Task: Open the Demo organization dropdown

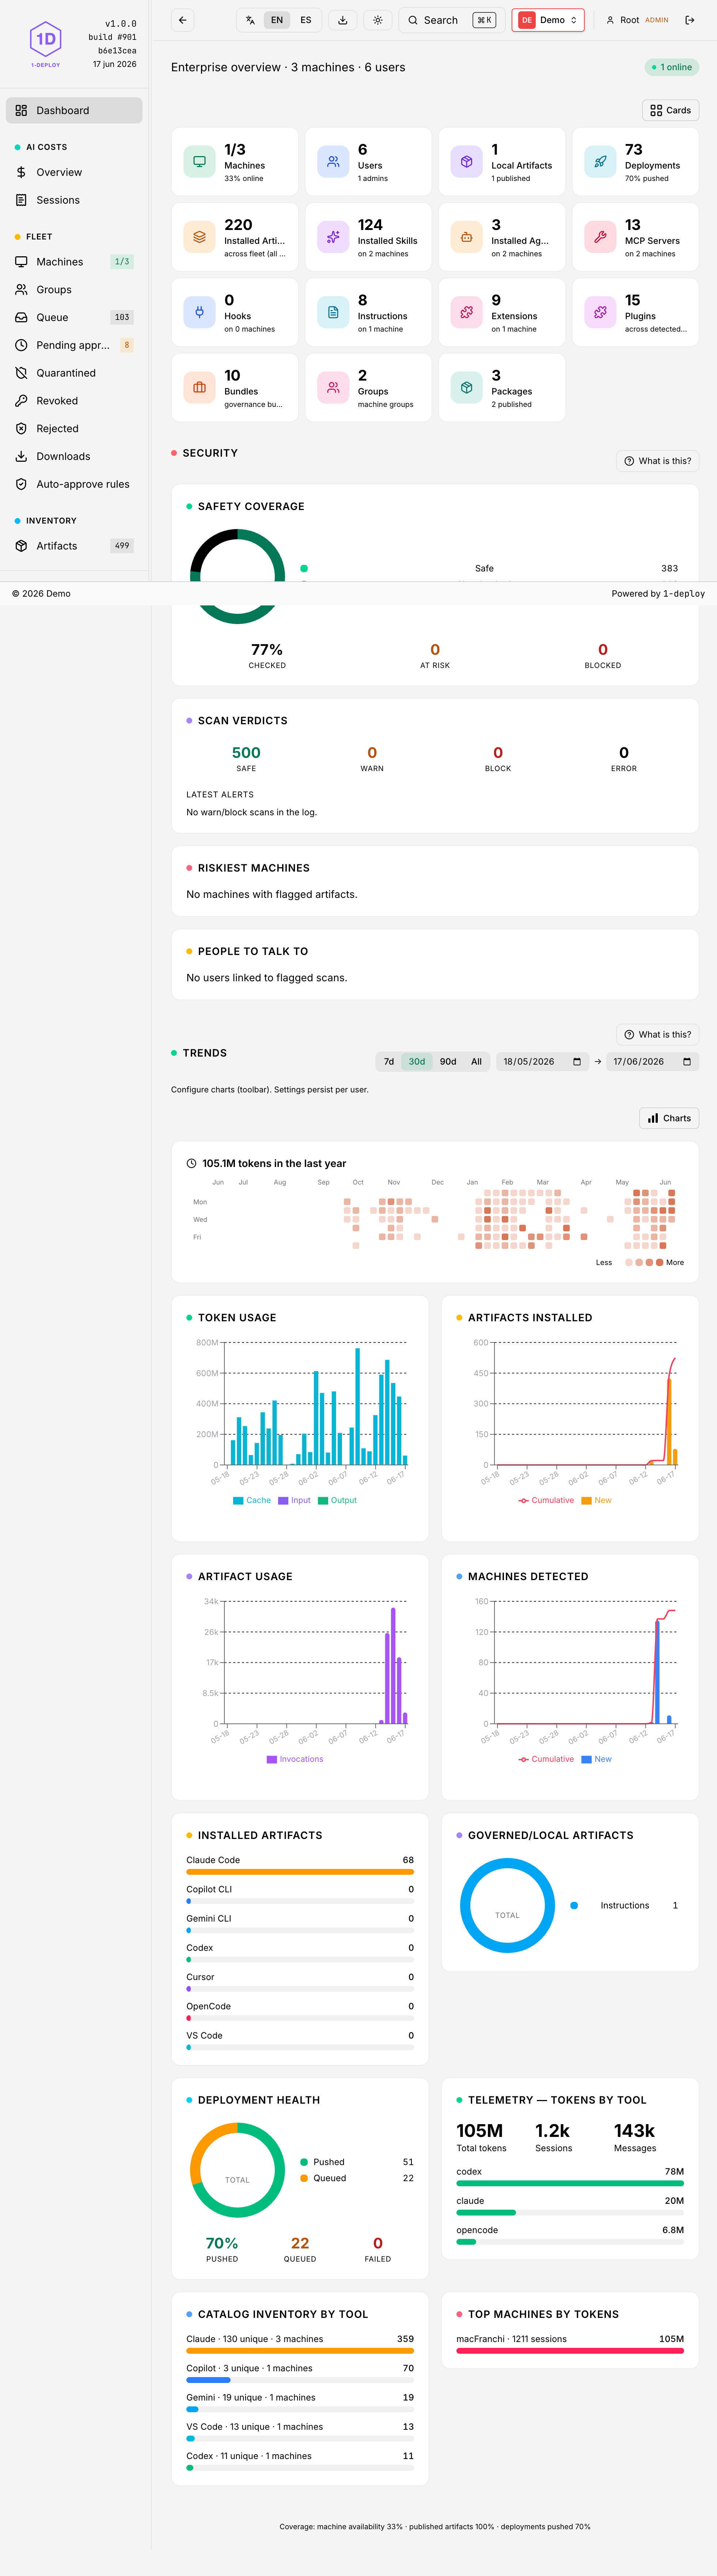Action: 548,20
